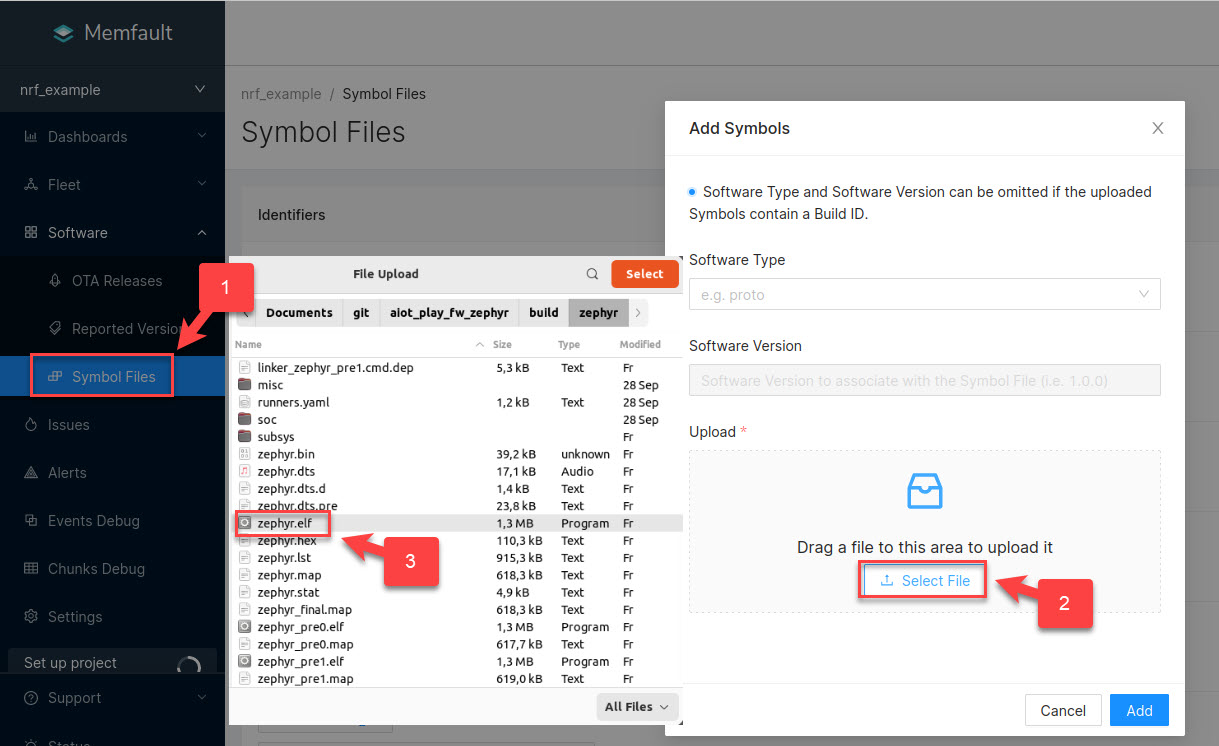Open Symbol Files in sidebar
1219x746 pixels.
(112, 376)
